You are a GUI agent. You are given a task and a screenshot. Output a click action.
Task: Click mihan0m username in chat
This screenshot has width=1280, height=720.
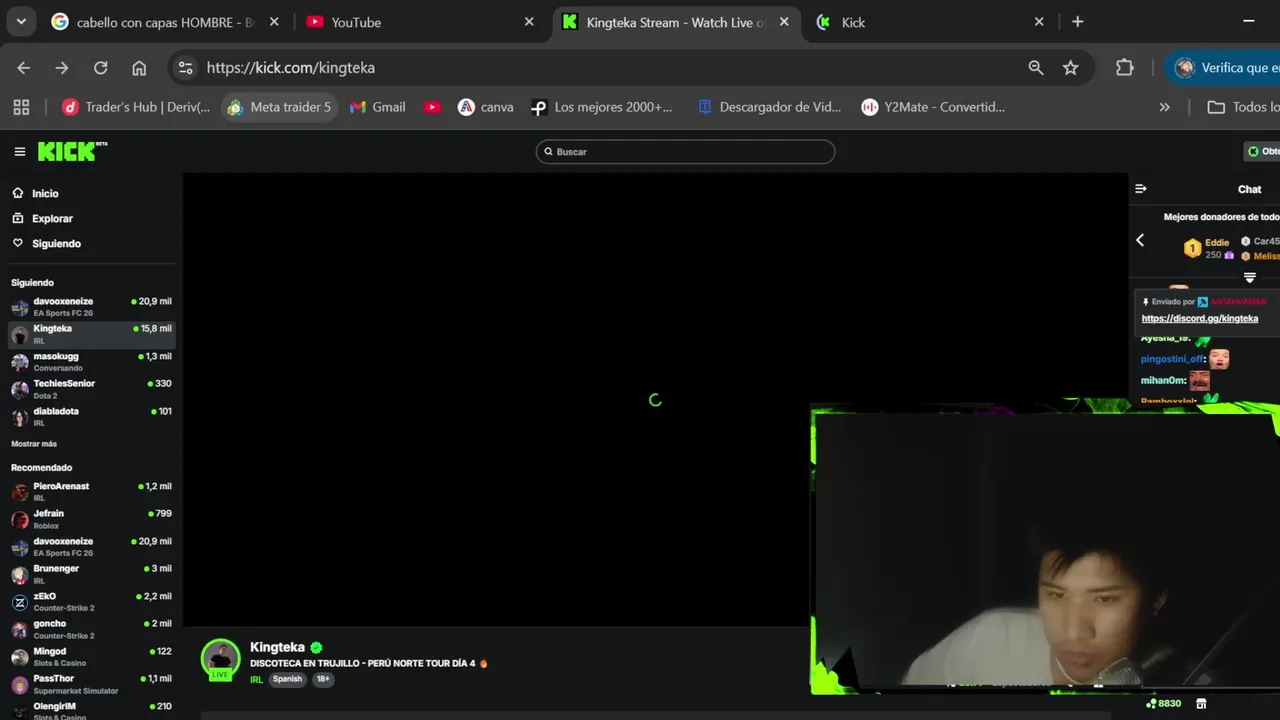(x=1163, y=381)
